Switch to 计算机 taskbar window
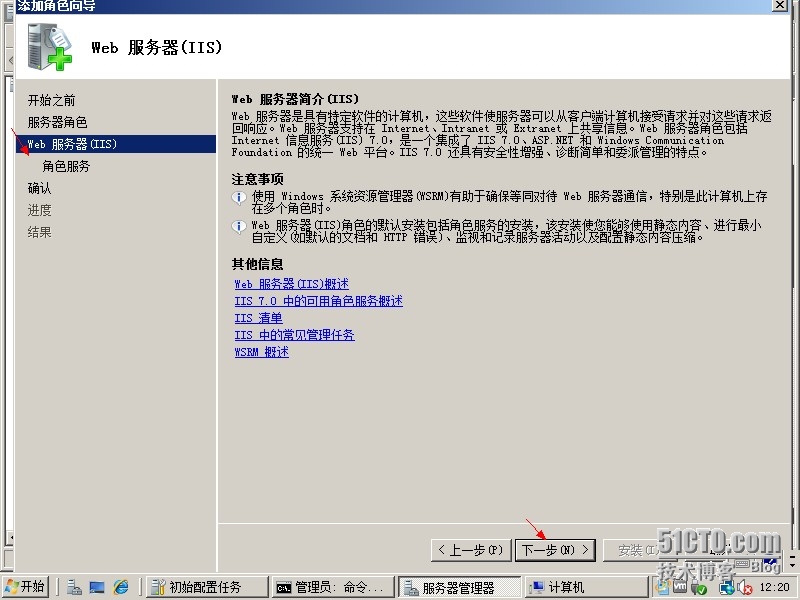Image resolution: width=800 pixels, height=600 pixels. click(x=586, y=587)
